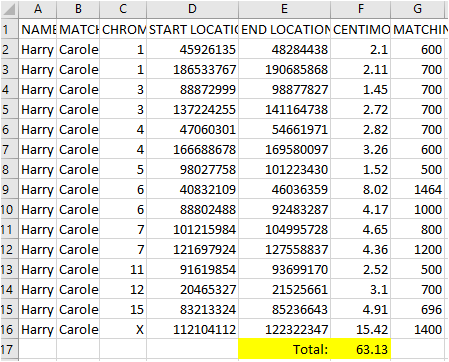Select column D header
This screenshot has height=362, width=449.
click(x=192, y=9)
